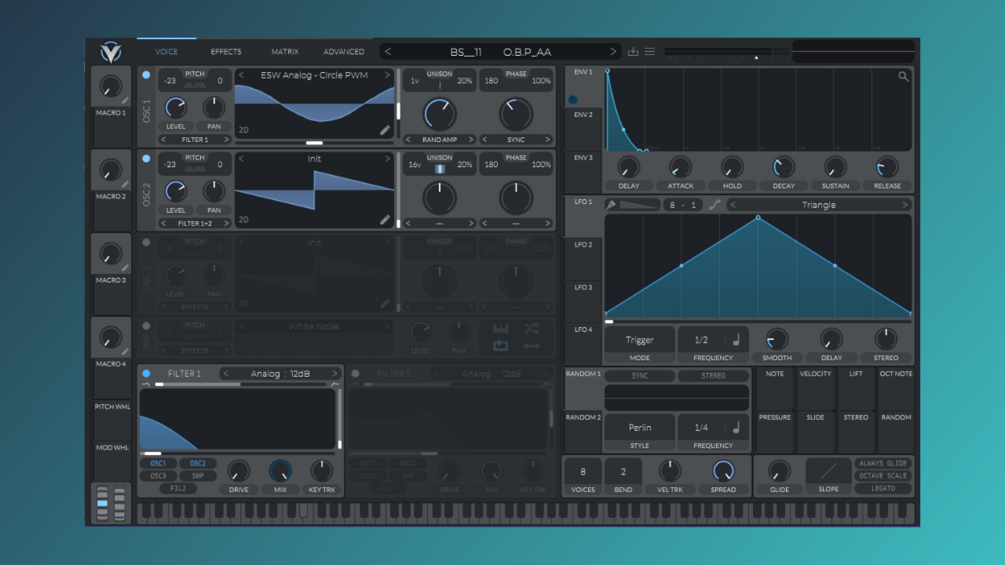The image size is (1005, 565).
Task: Click the Voices count field
Action: point(583,472)
